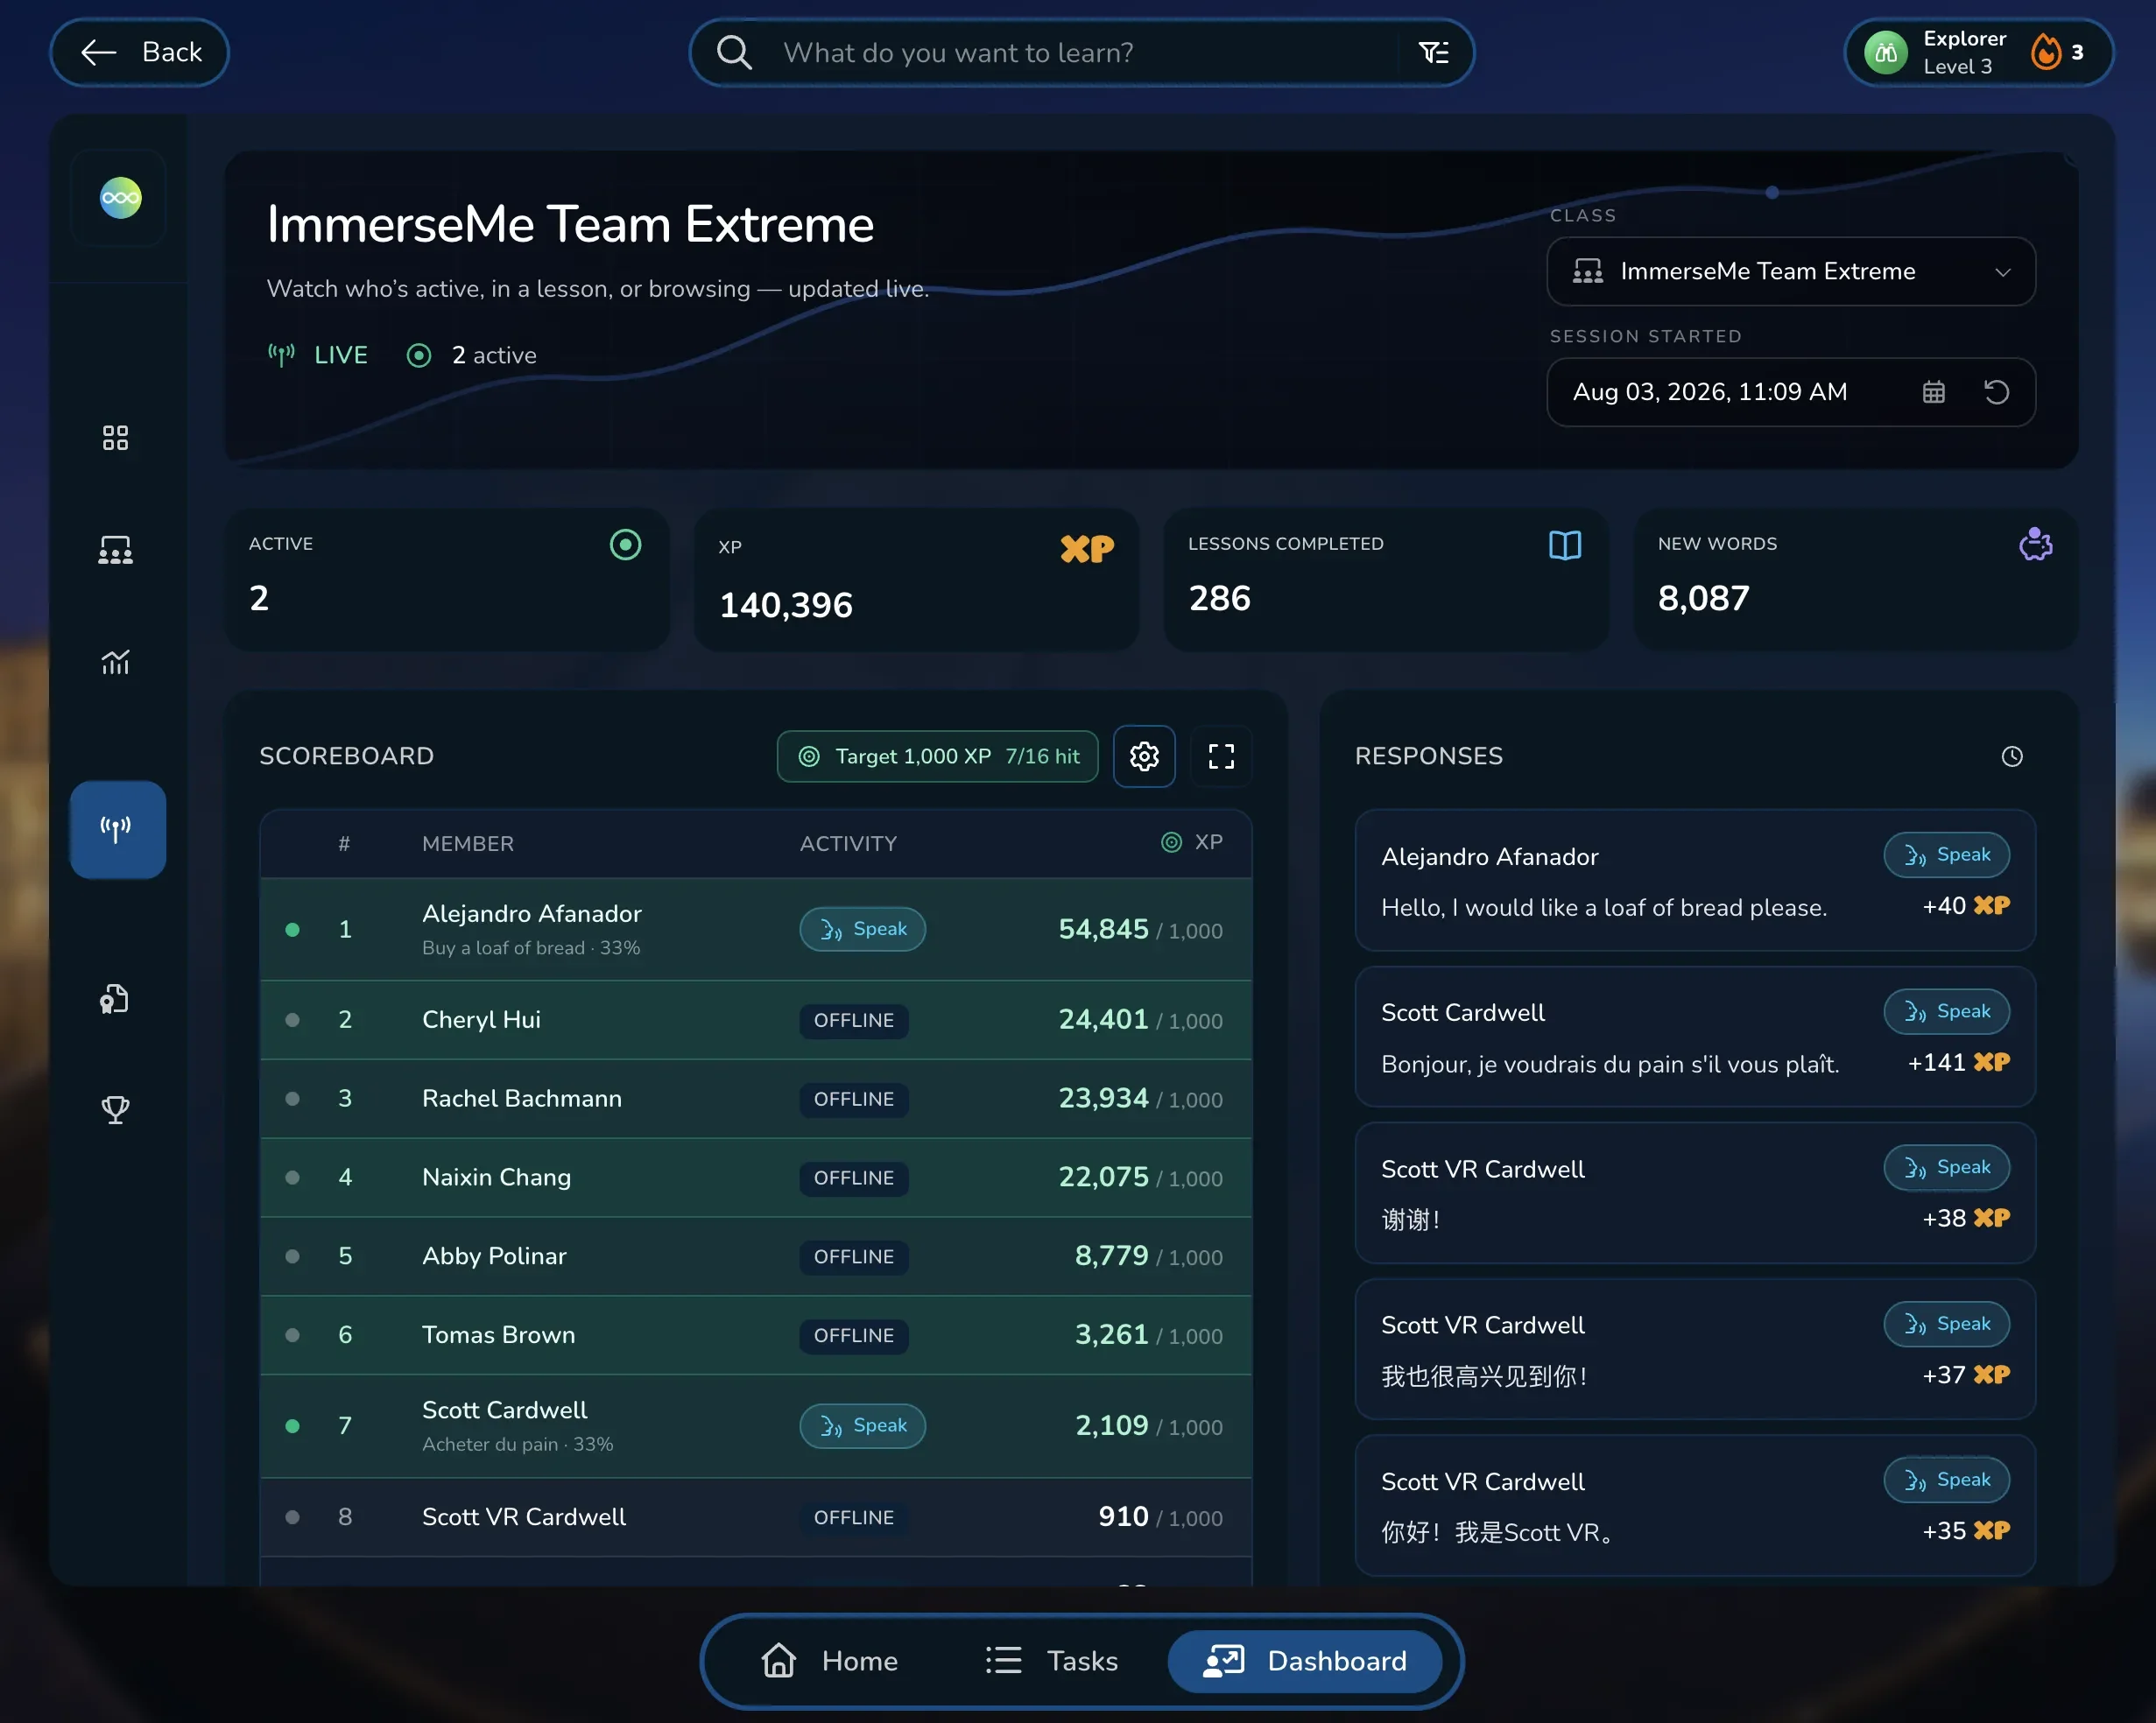Click the 286 lessons completed value

[1219, 598]
